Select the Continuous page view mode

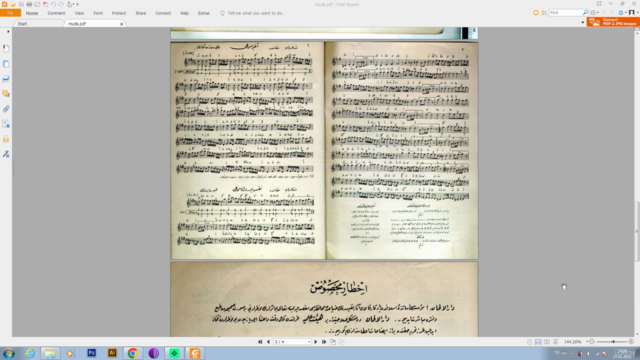tap(538, 342)
